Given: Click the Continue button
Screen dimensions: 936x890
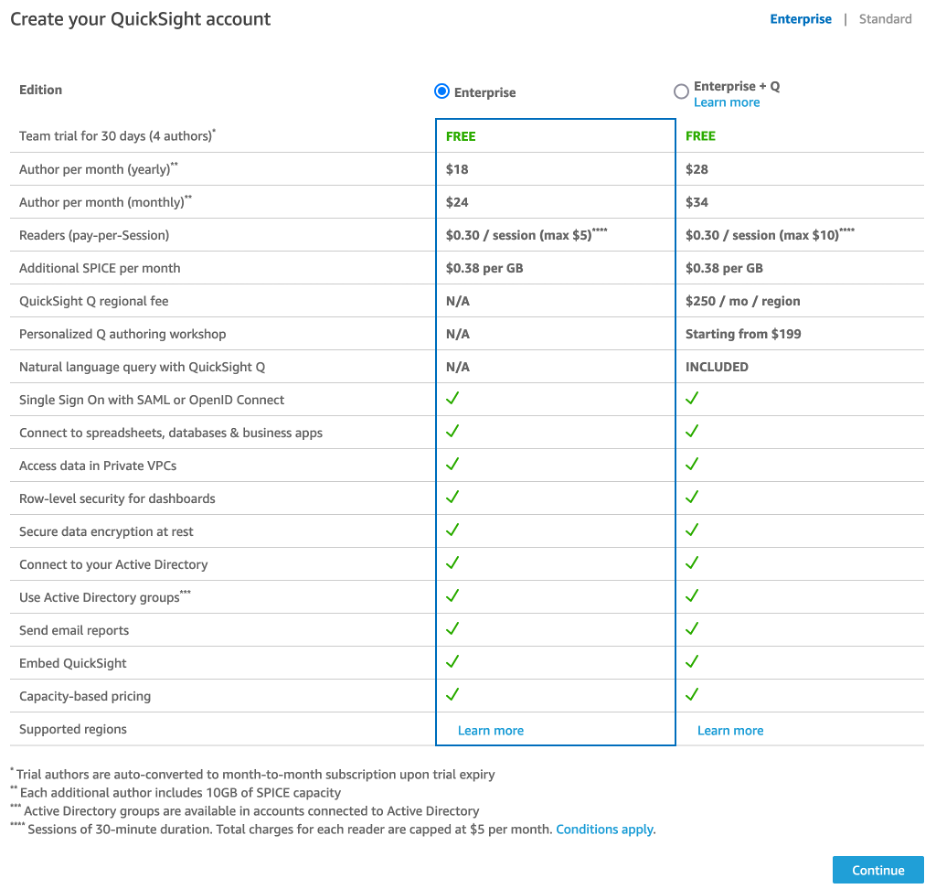Looking at the screenshot, I should (x=877, y=869).
